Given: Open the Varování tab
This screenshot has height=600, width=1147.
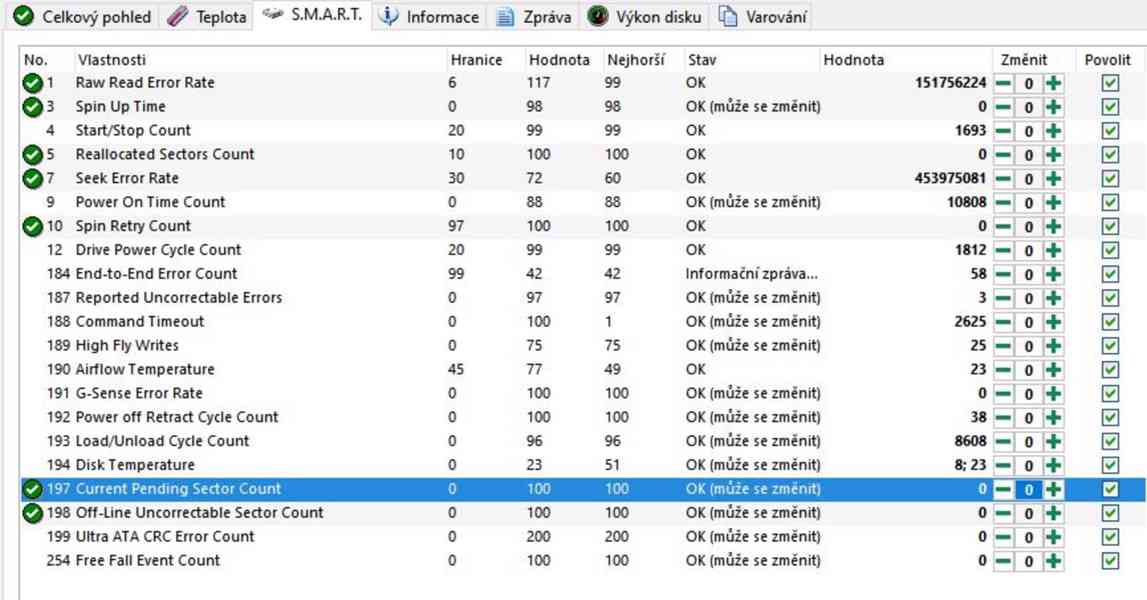Looking at the screenshot, I should [x=763, y=16].
